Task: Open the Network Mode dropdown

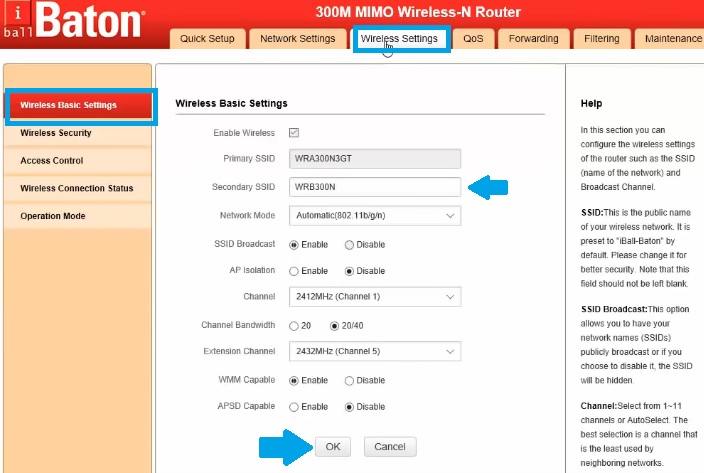Action: click(x=374, y=215)
